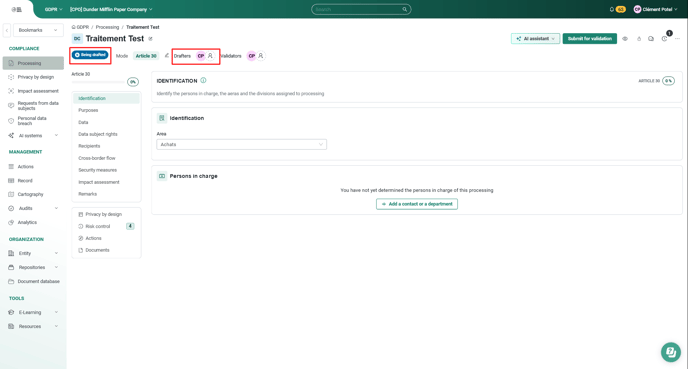Image resolution: width=688 pixels, height=369 pixels.
Task: Click the Article 30 progress bar
Action: pos(98,82)
